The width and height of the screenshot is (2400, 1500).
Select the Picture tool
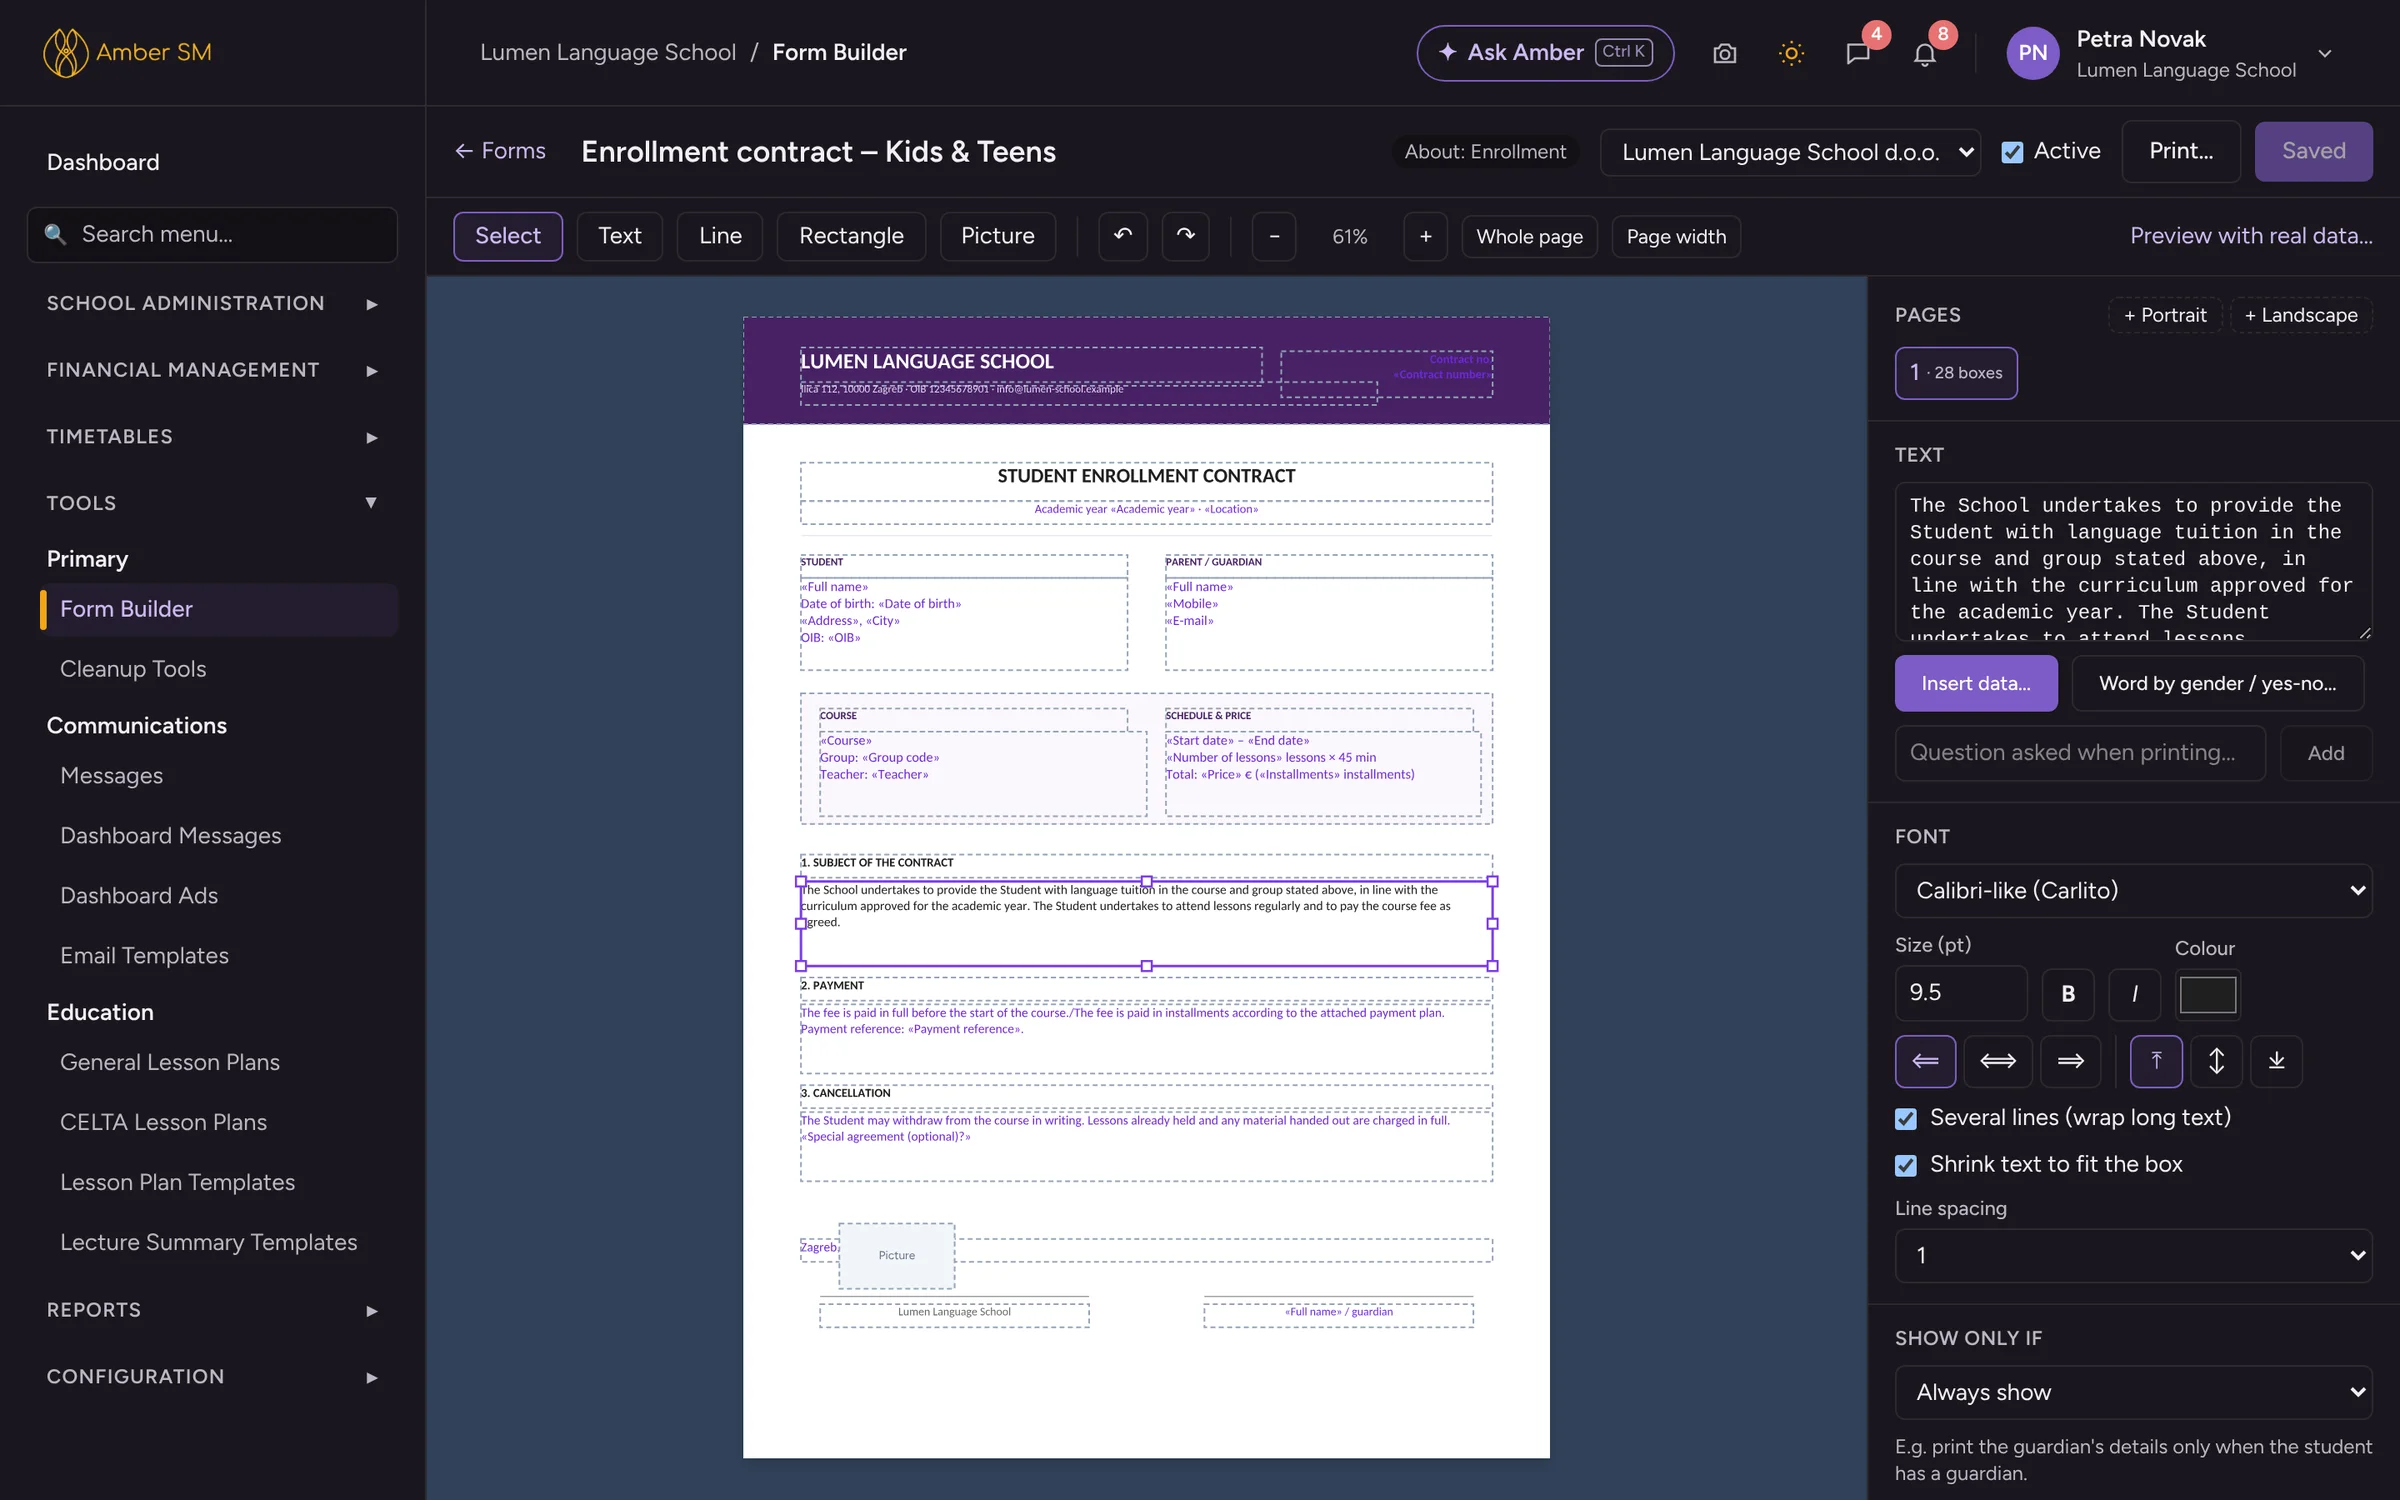tap(997, 236)
